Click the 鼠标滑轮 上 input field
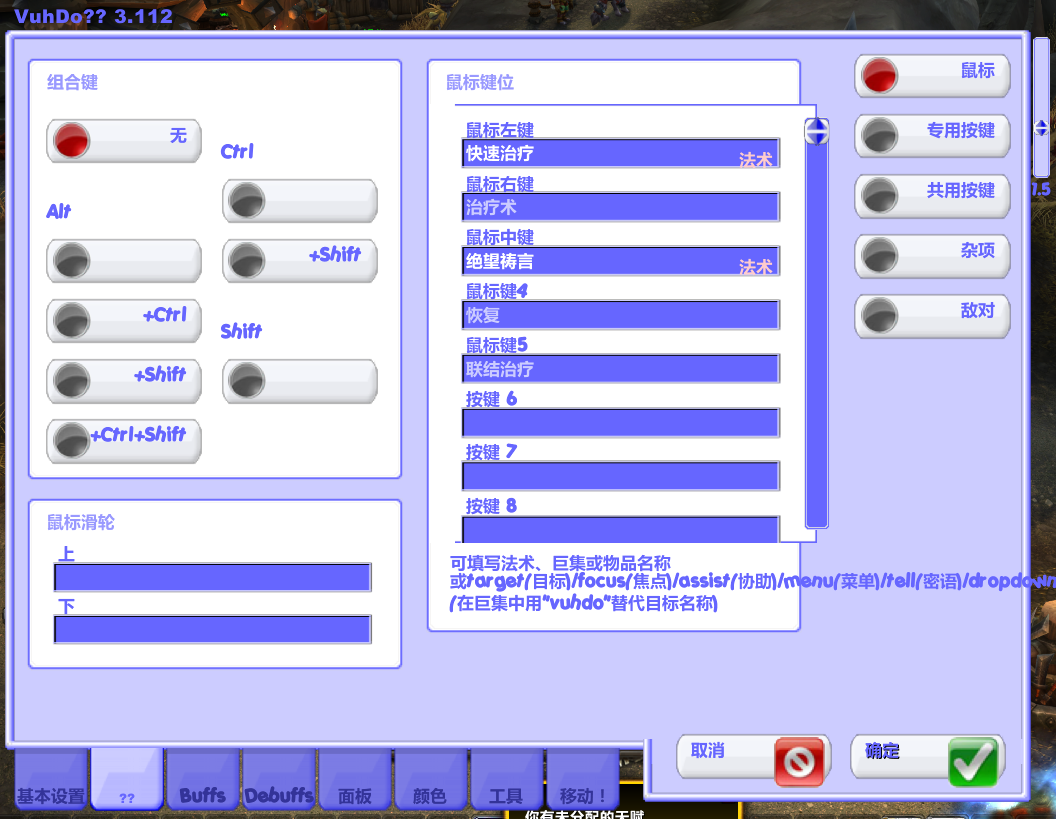This screenshot has height=819, width=1056. 212,578
